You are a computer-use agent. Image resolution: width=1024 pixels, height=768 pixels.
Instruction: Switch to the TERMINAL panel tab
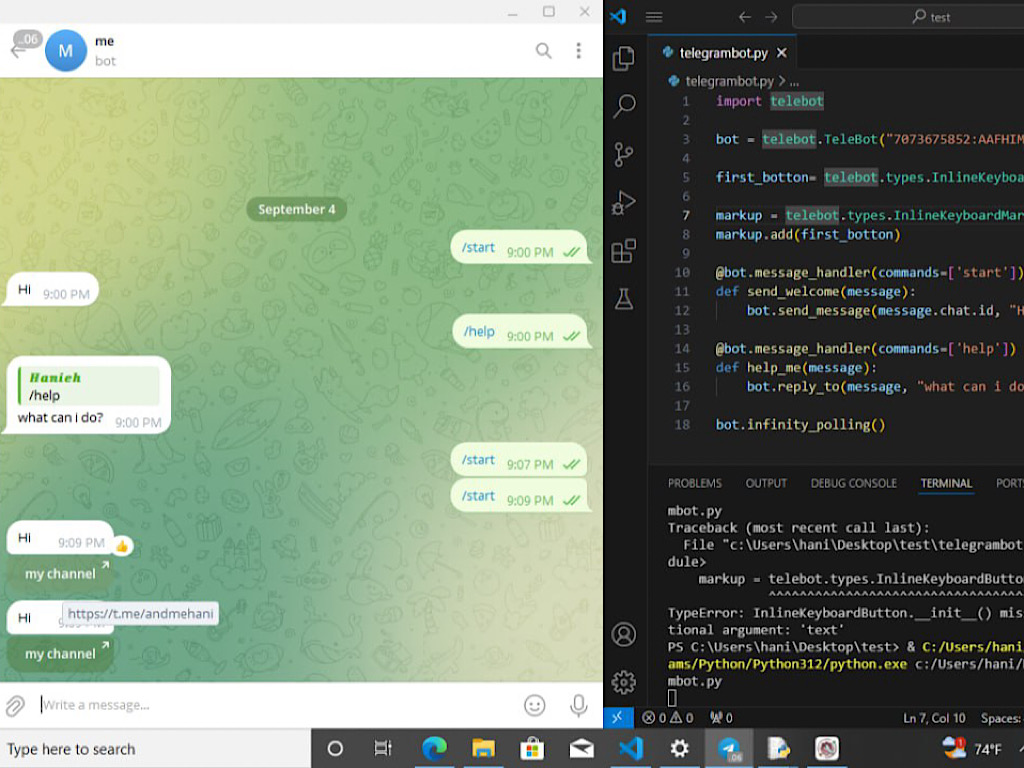pyautogui.click(x=946, y=483)
